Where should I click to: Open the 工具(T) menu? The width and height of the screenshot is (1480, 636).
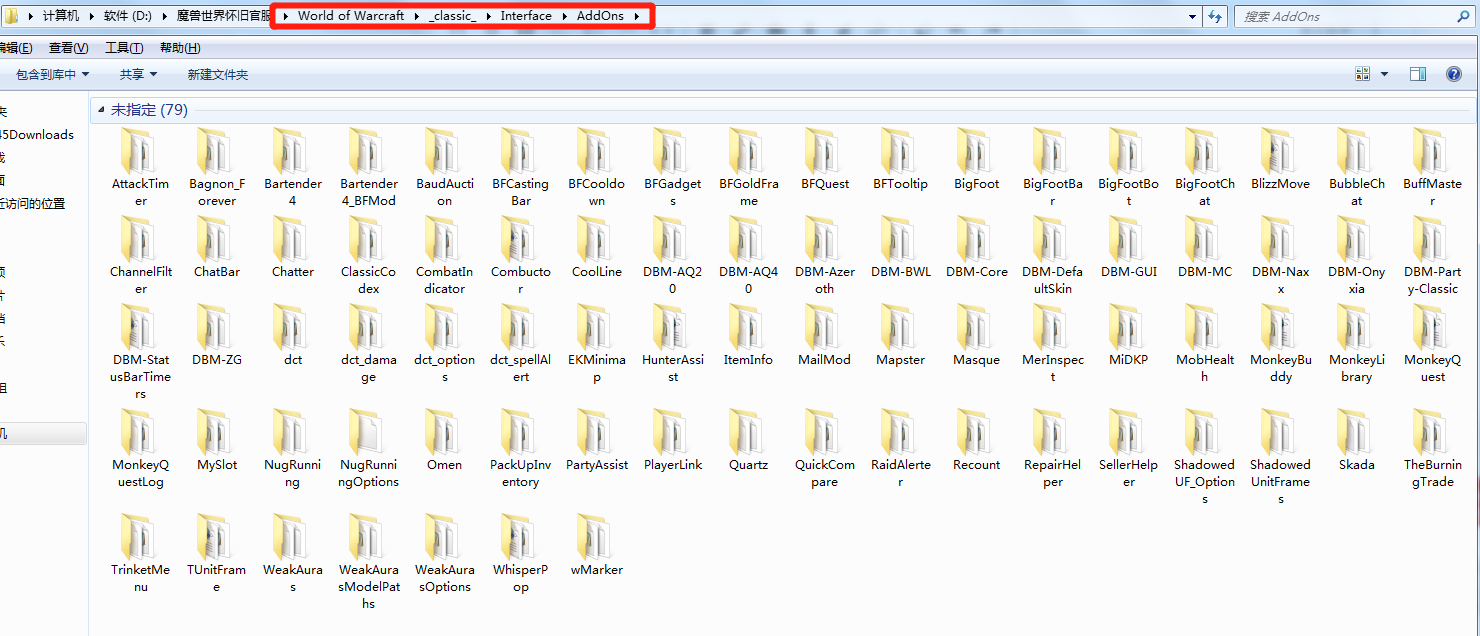[124, 48]
